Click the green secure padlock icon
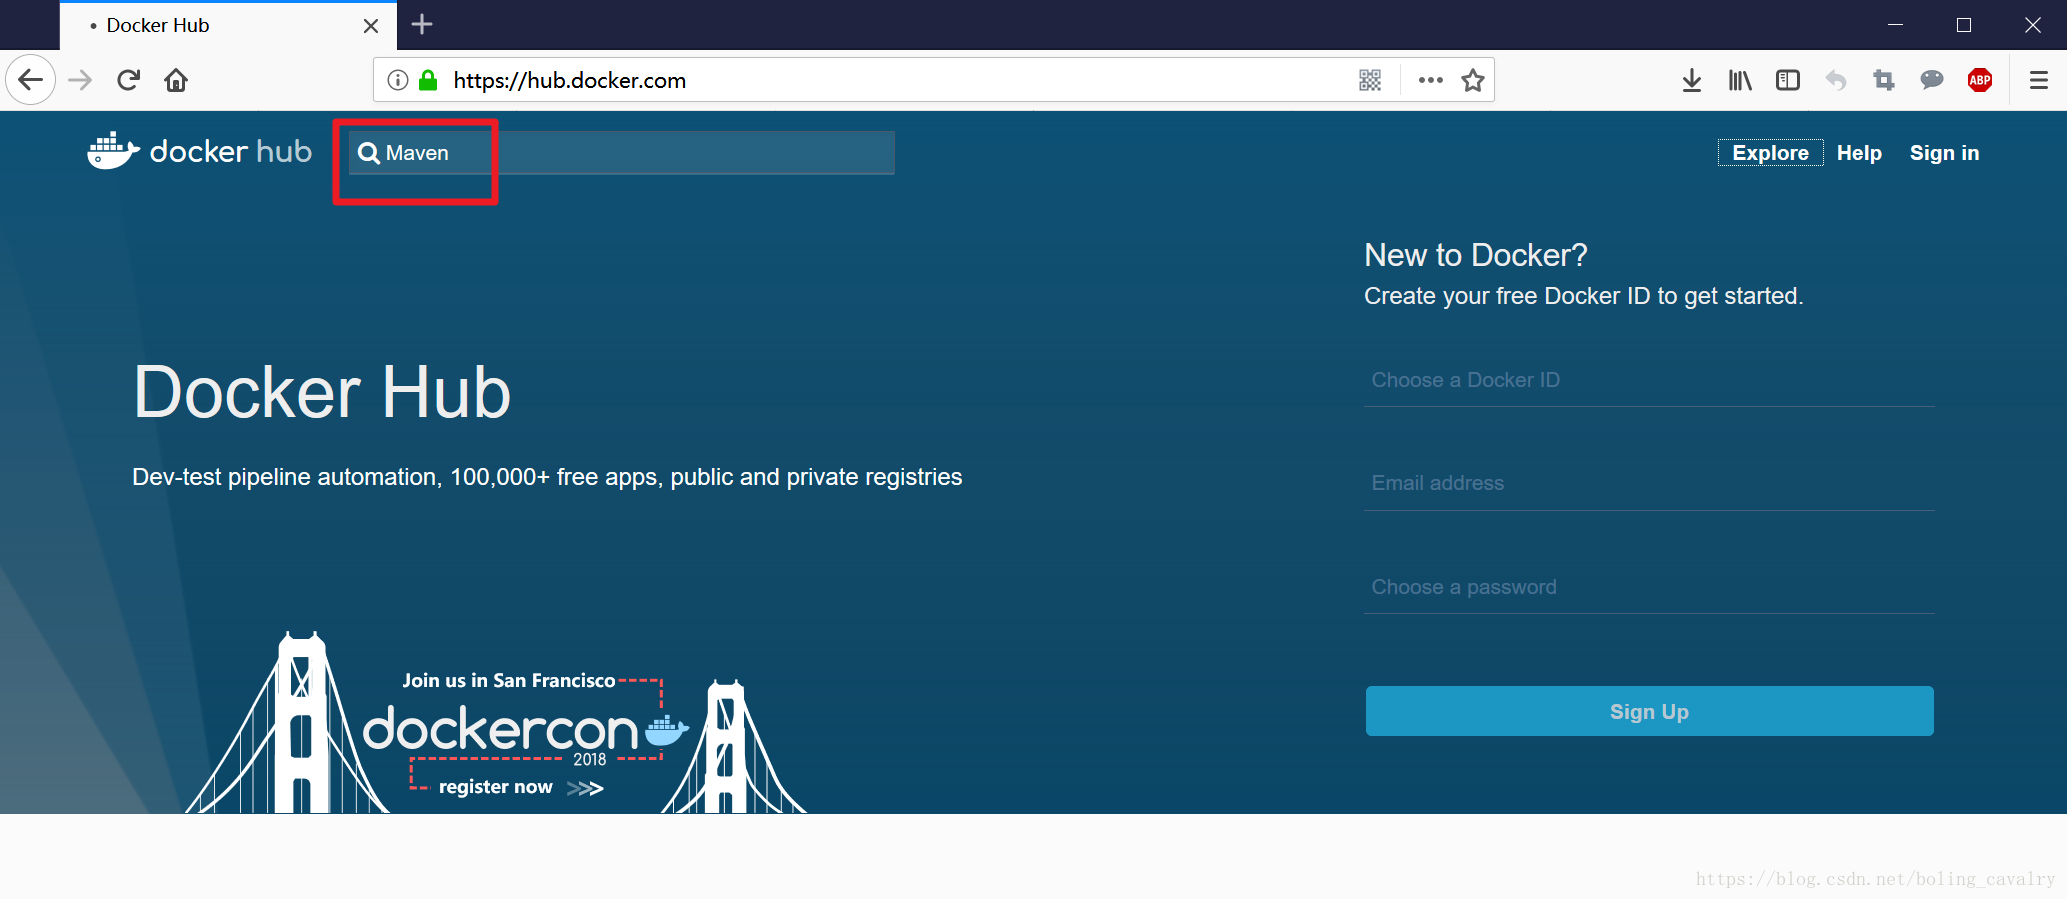Image resolution: width=2067 pixels, height=899 pixels. tap(428, 80)
